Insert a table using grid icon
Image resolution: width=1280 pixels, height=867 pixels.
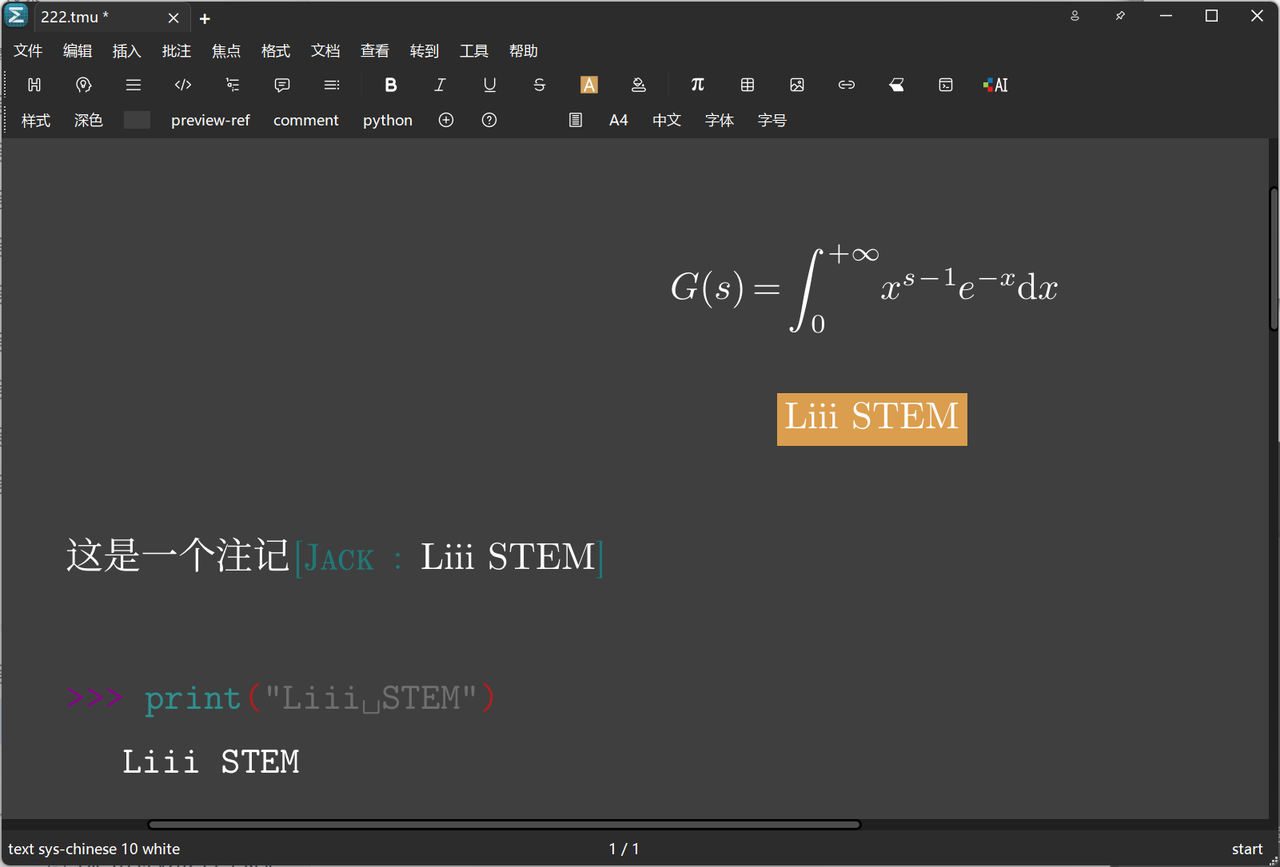(x=747, y=85)
